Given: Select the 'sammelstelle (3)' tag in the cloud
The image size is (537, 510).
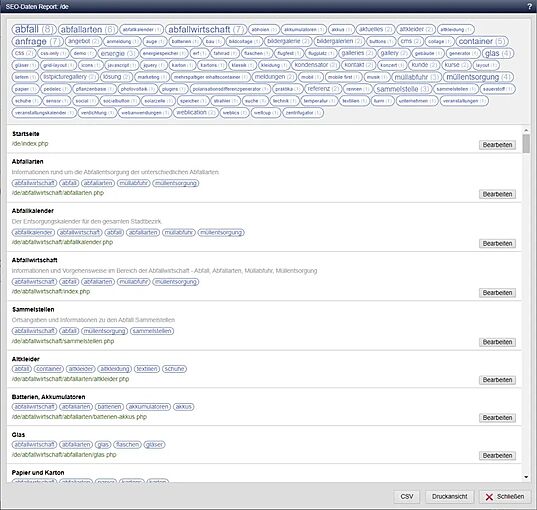Looking at the screenshot, I should 402,89.
